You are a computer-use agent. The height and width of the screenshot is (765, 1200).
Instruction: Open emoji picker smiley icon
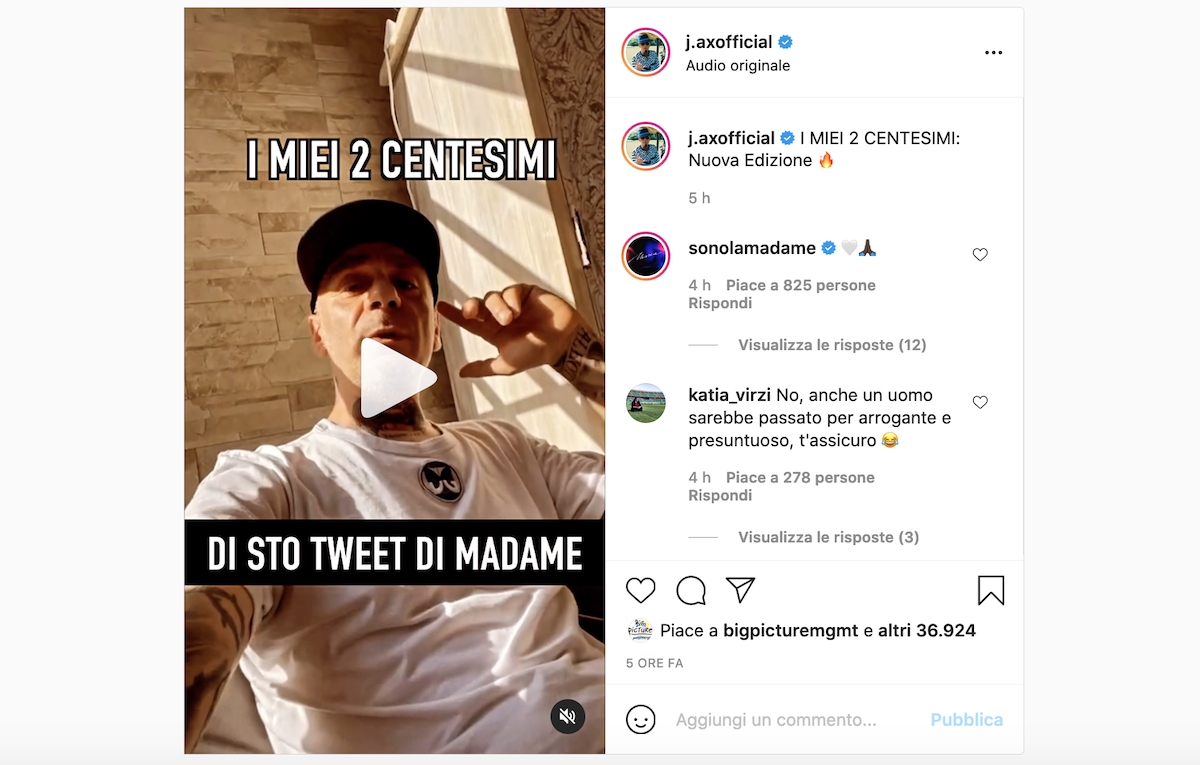point(641,719)
